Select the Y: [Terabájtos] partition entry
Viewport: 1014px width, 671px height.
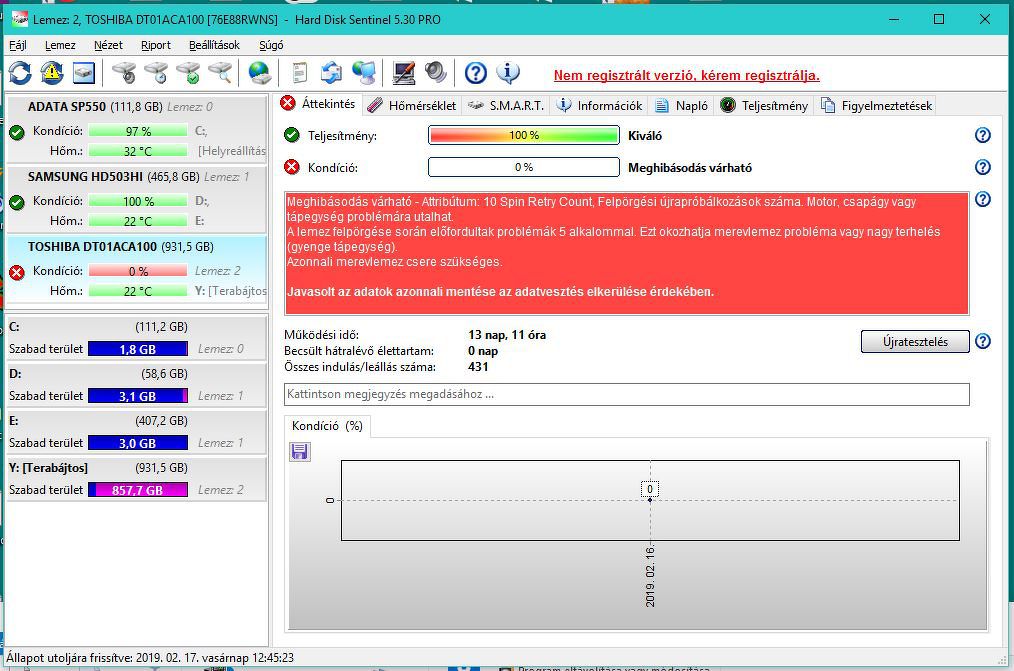coord(136,479)
